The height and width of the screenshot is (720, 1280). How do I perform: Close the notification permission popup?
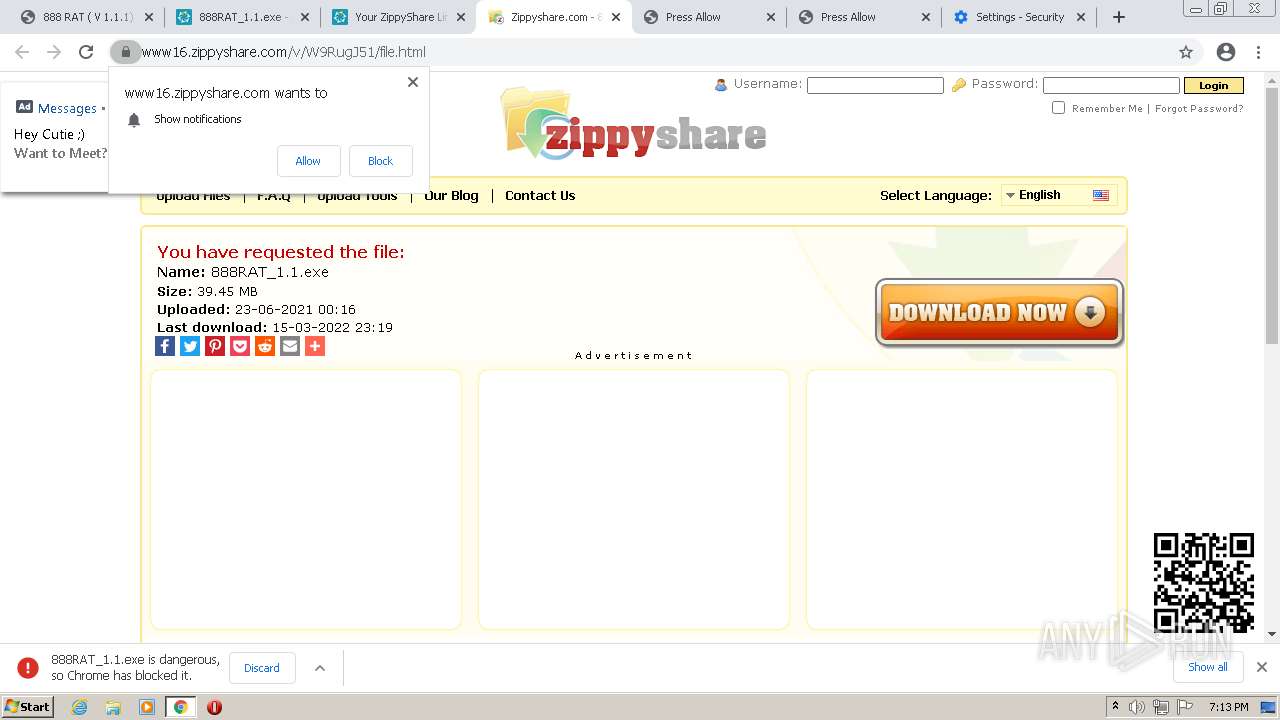[413, 82]
